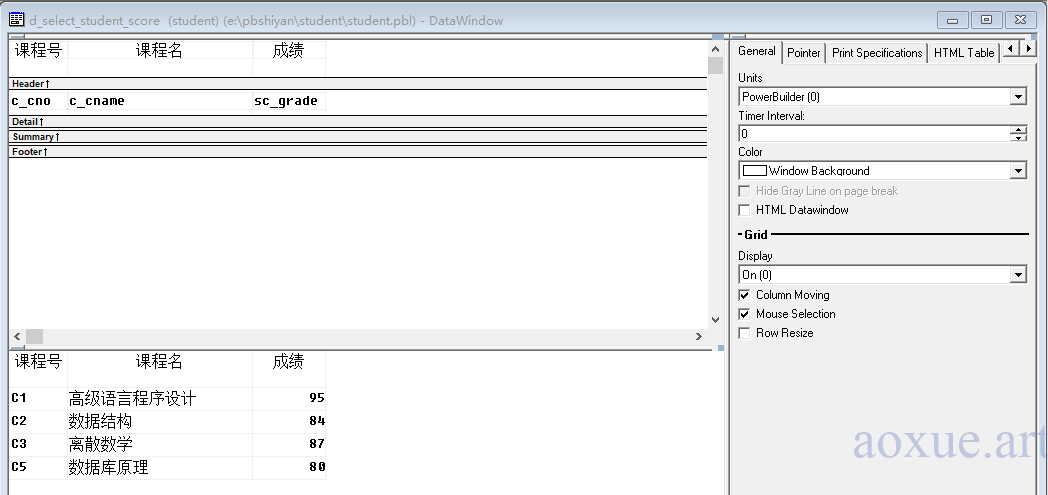Uncheck the Column Moving checkbox
Viewport: 1048px width, 495px height.
coord(745,295)
